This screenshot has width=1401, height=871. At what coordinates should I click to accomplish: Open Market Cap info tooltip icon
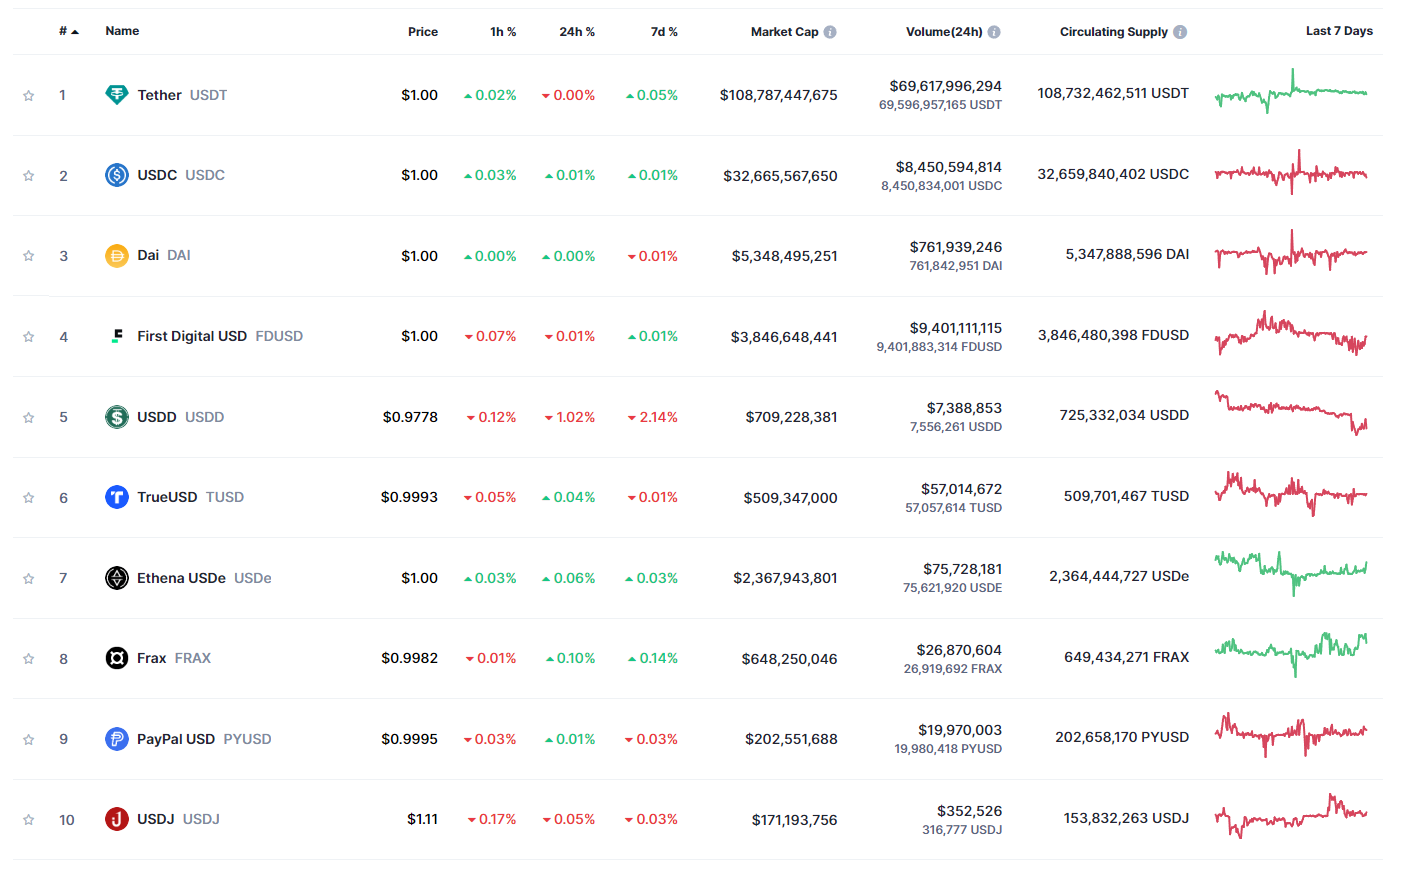[x=830, y=32]
